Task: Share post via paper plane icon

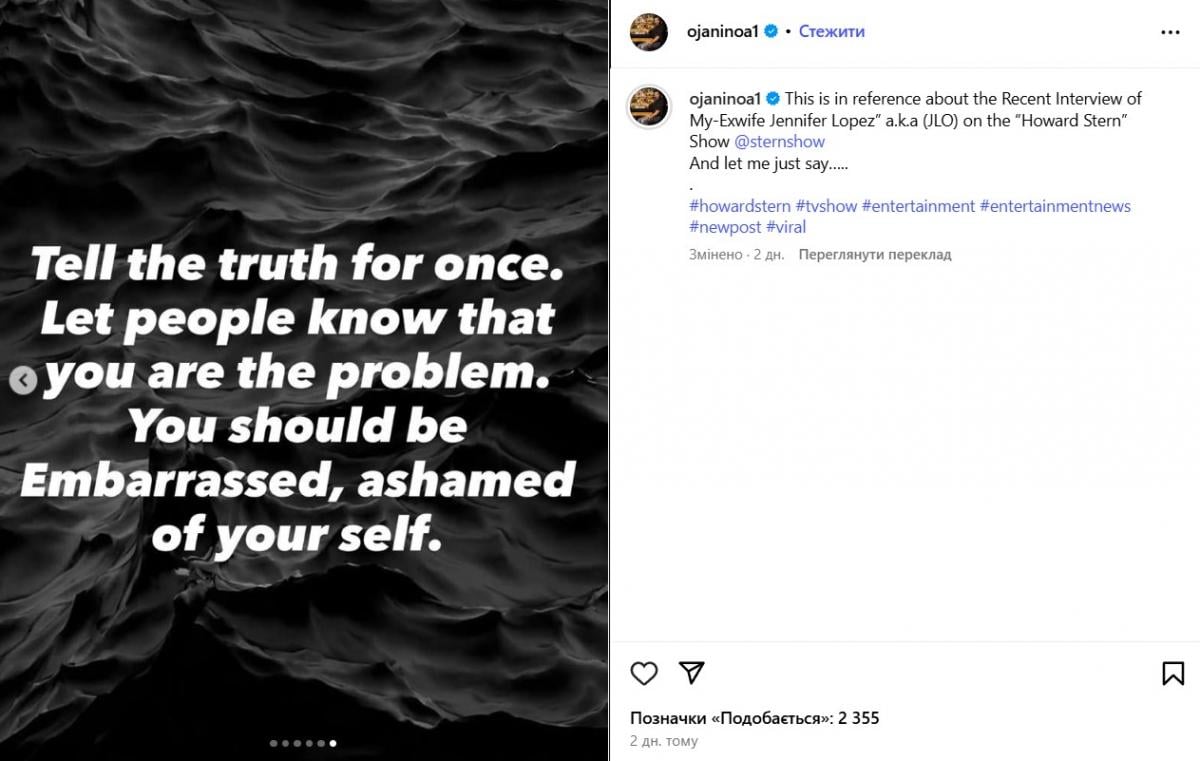Action: tap(692, 673)
